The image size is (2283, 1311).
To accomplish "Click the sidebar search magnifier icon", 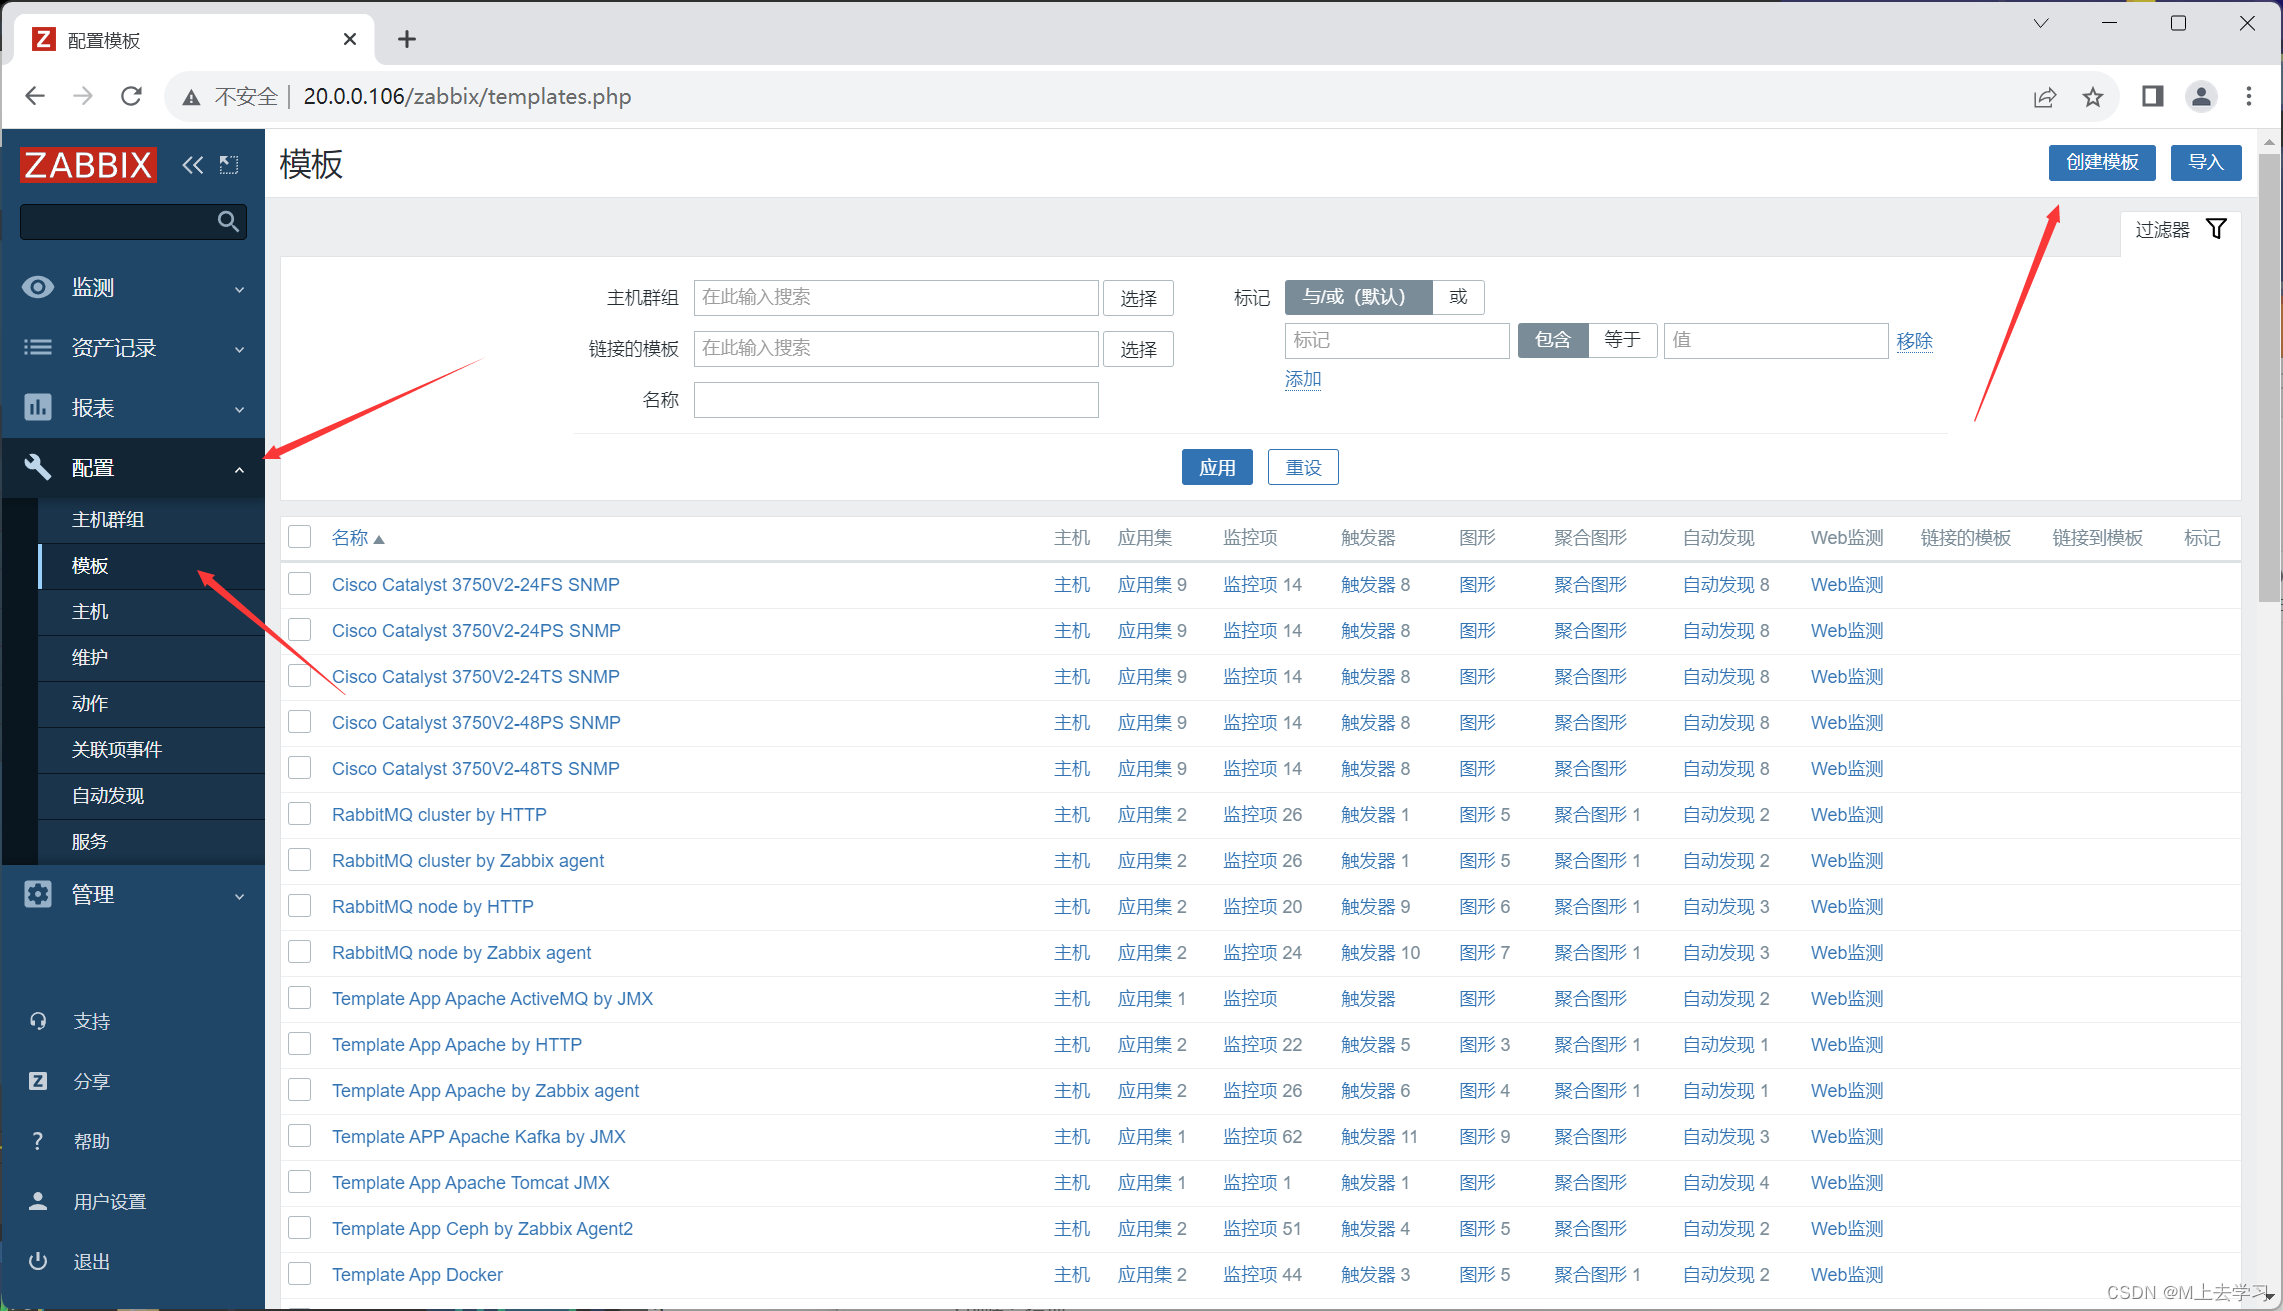I will click(x=228, y=221).
